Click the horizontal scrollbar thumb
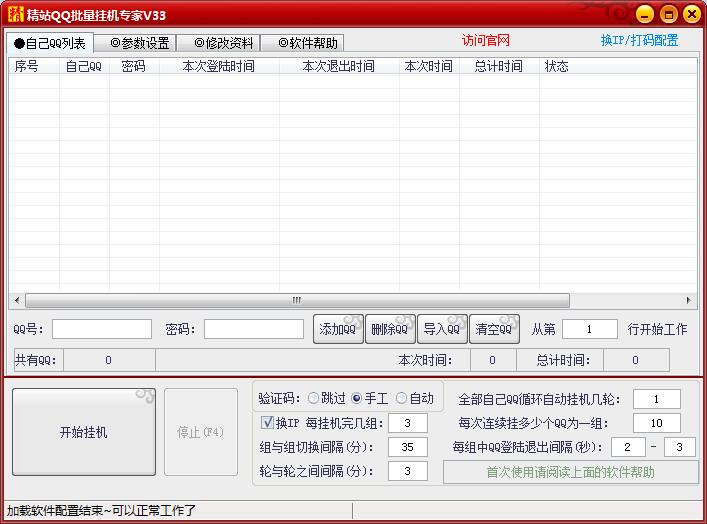This screenshot has width=707, height=524. 297,300
